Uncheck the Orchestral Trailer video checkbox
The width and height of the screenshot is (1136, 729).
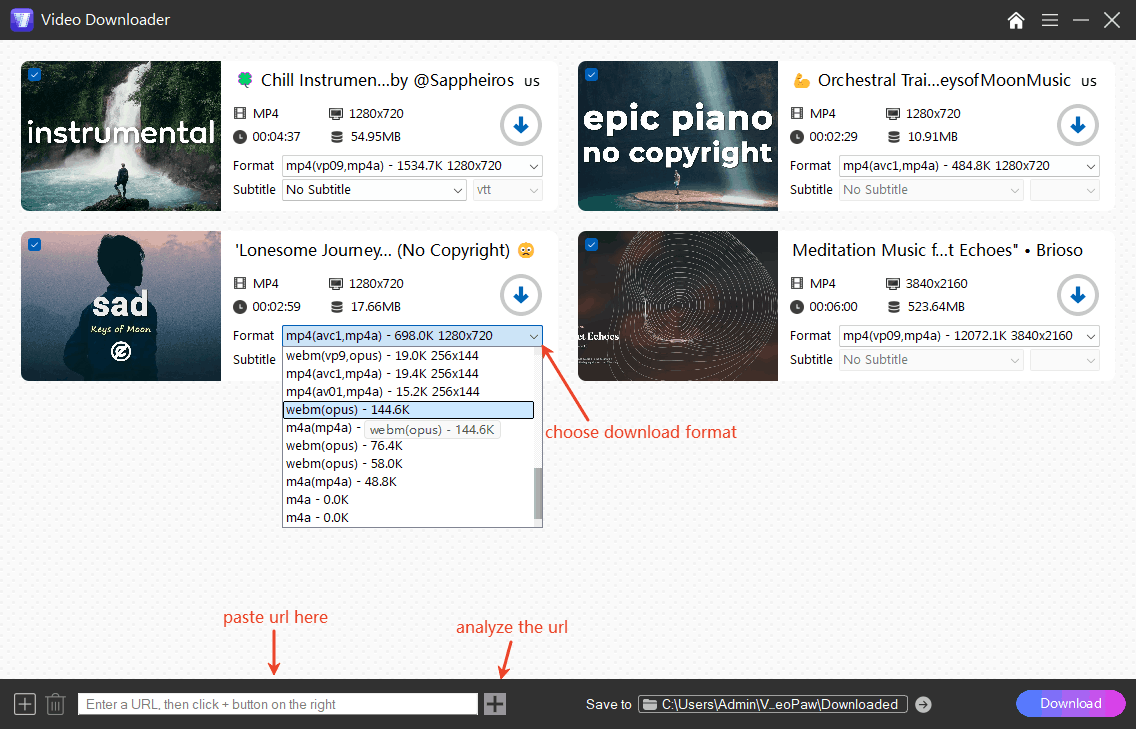(x=592, y=75)
